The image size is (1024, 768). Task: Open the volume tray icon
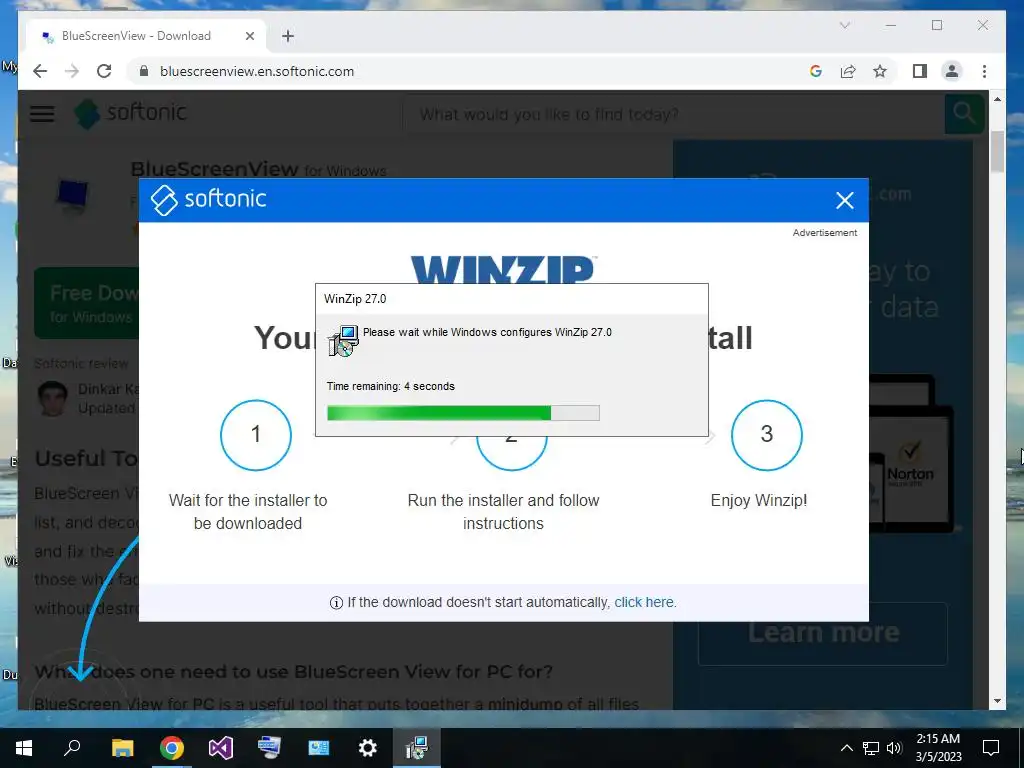tap(894, 748)
